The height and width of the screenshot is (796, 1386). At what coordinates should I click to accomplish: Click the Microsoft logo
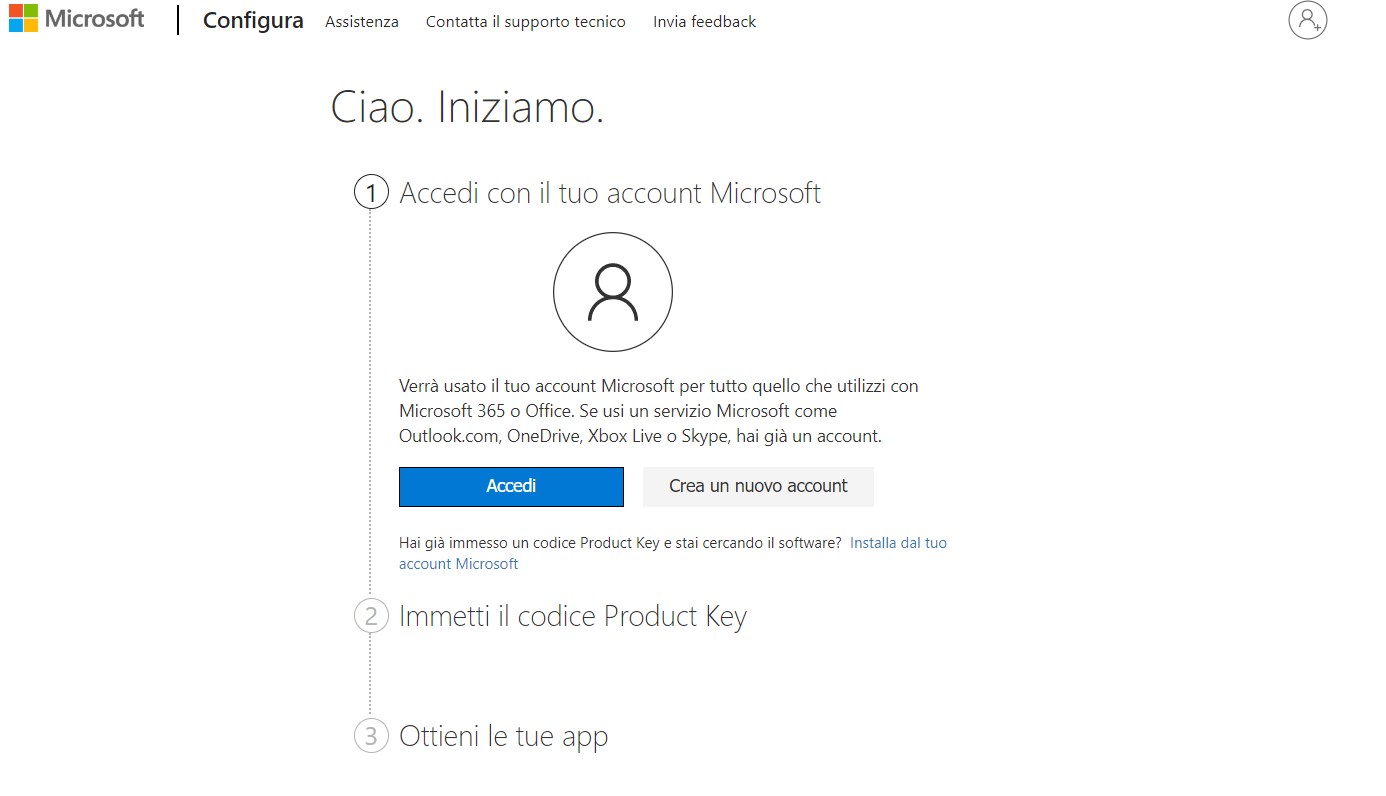click(x=75, y=19)
